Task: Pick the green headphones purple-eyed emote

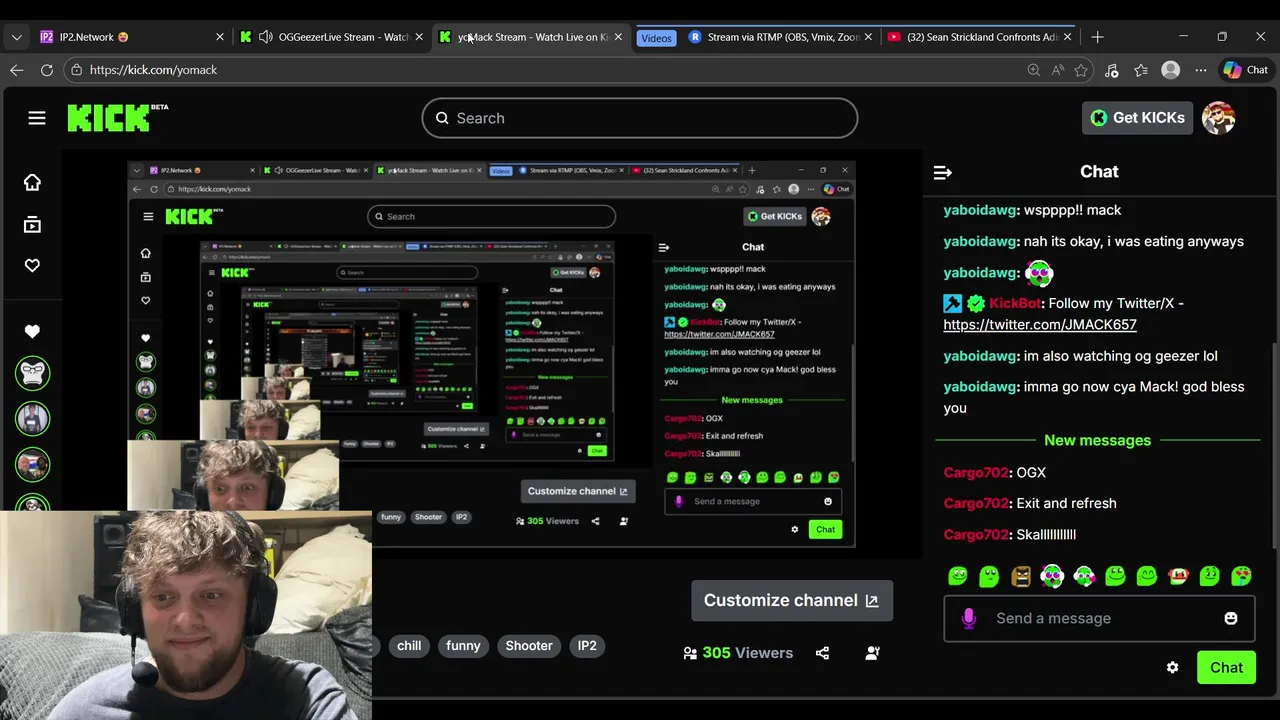Action: coord(1052,576)
